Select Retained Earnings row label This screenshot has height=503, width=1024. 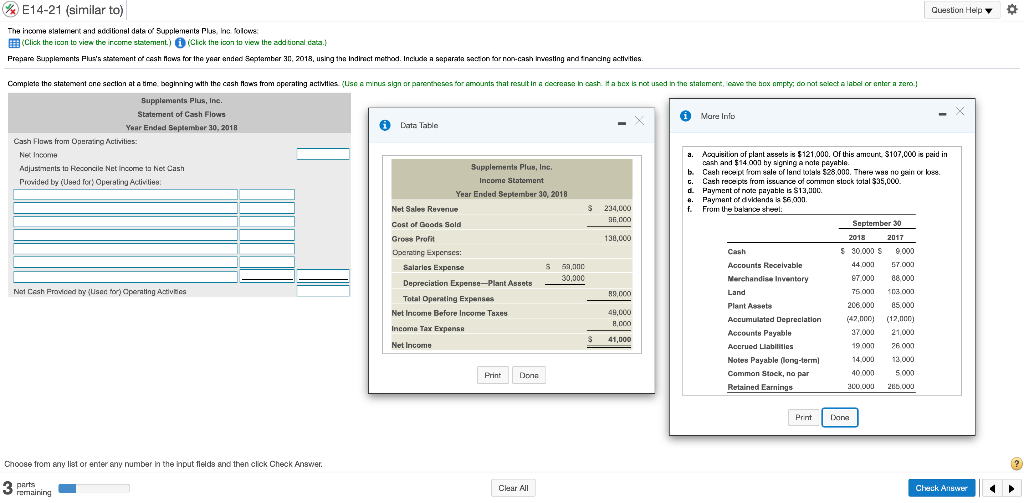[x=760, y=387]
